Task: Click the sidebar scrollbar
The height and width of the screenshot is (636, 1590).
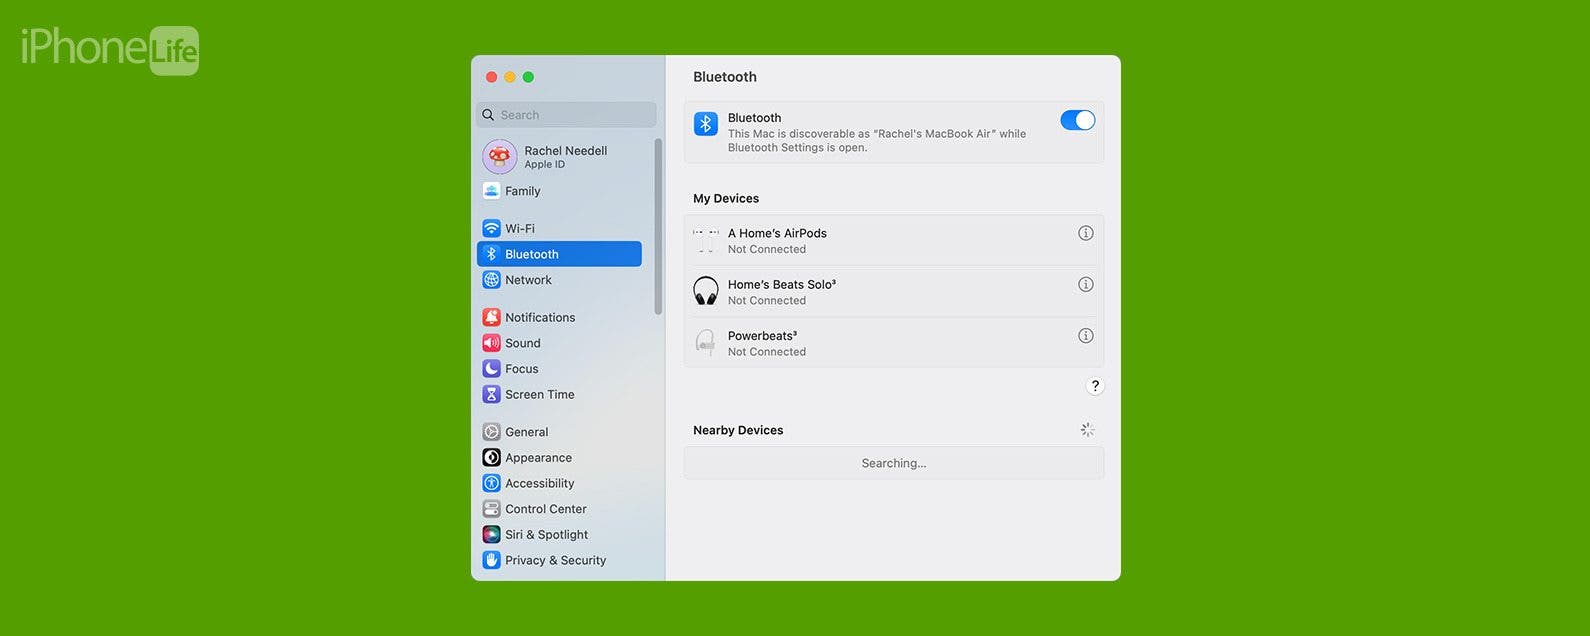Action: [658, 227]
